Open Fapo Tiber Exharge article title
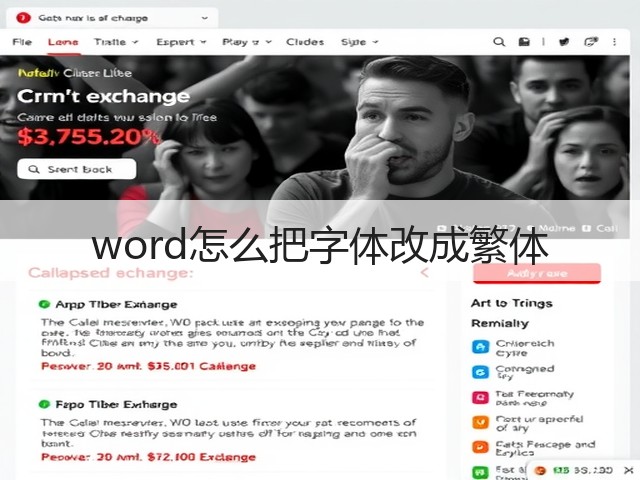 116,404
